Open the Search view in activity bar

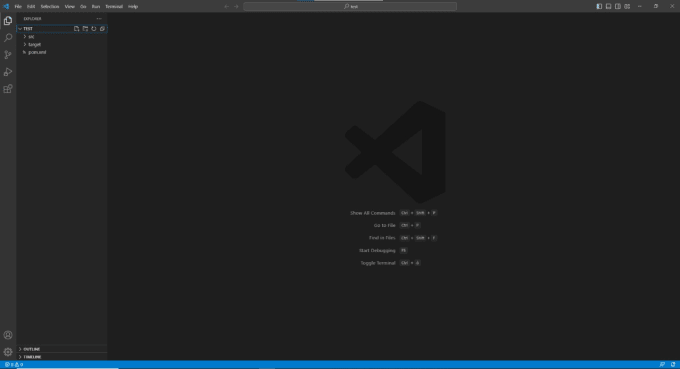tap(8, 38)
